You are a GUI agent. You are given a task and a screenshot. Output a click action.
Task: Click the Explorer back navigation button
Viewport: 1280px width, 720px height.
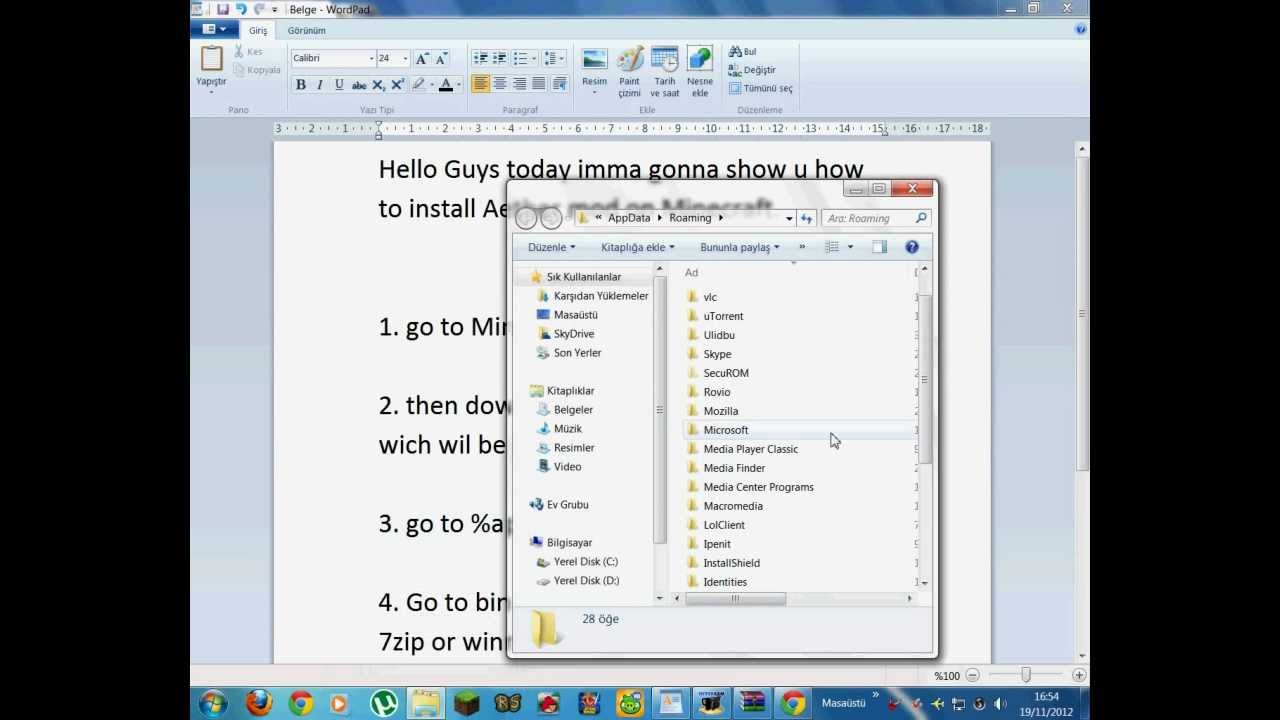click(x=527, y=219)
